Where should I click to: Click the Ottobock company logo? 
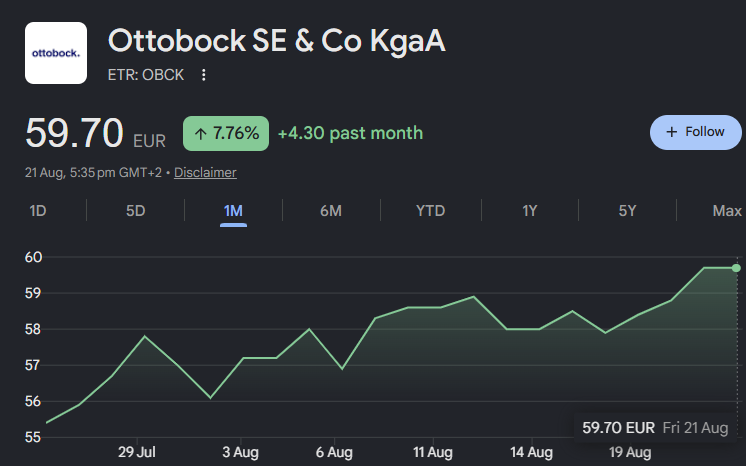pos(56,53)
